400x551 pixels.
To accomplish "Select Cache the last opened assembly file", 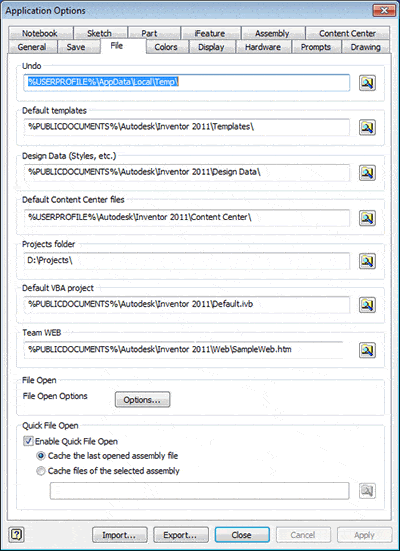I will click(x=41, y=456).
